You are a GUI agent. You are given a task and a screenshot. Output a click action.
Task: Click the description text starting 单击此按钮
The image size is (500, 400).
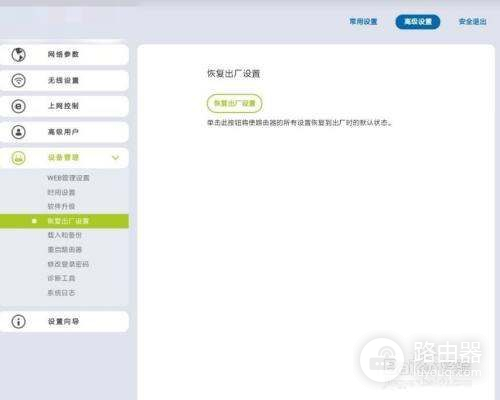coord(300,123)
